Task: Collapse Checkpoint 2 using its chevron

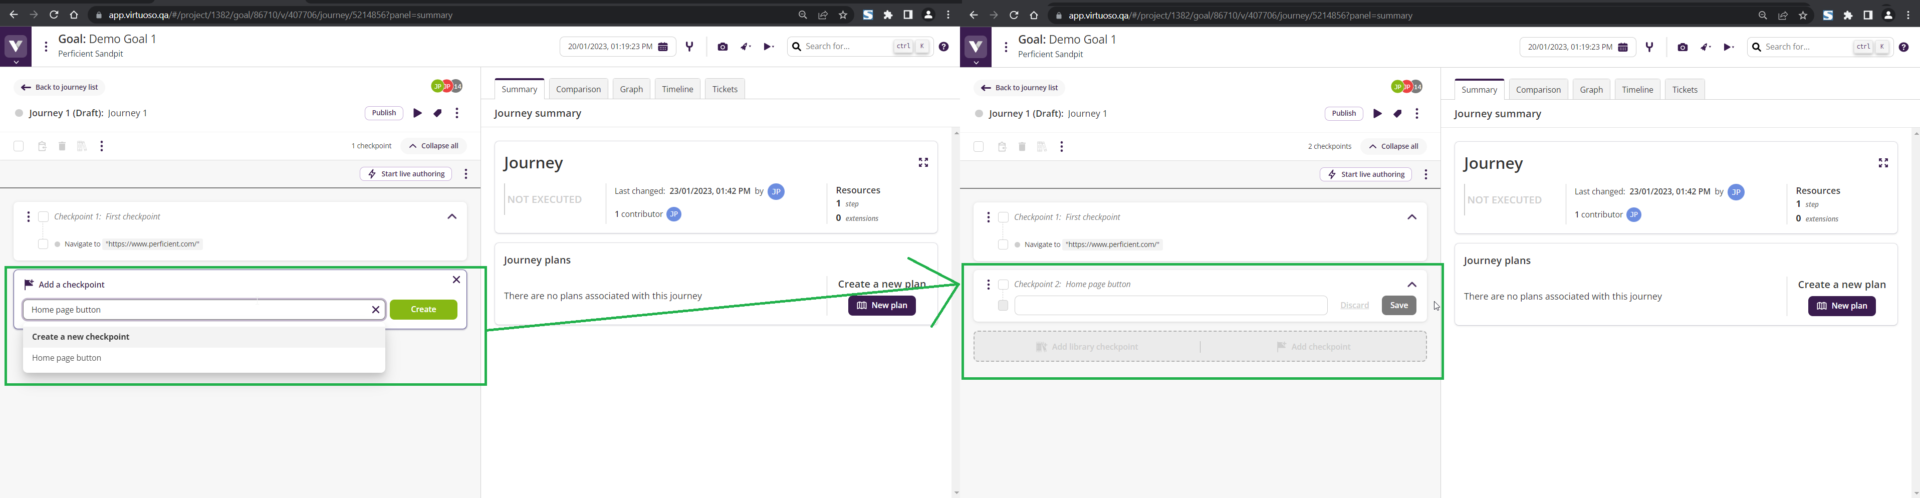Action: coord(1411,285)
